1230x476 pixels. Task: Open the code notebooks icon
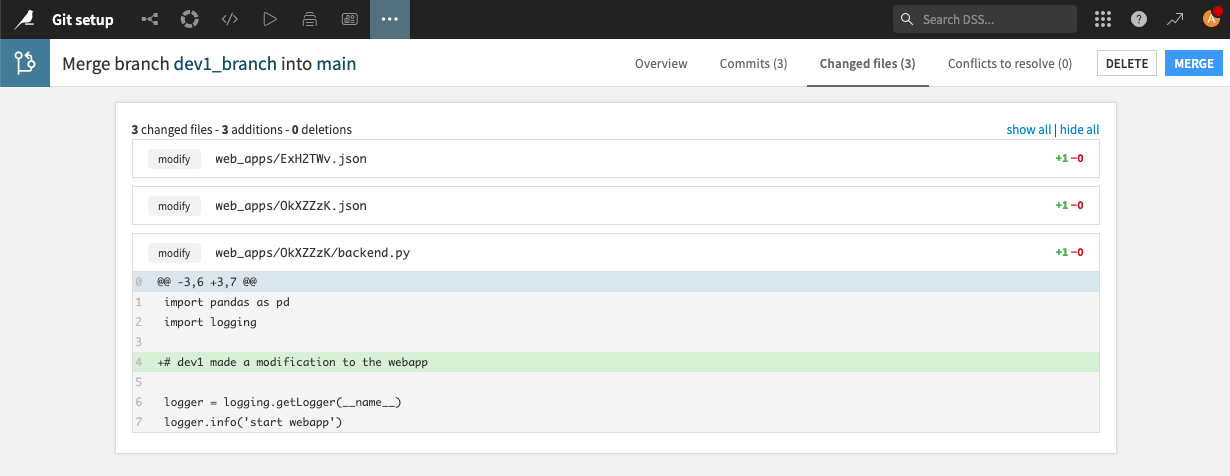coord(229,19)
